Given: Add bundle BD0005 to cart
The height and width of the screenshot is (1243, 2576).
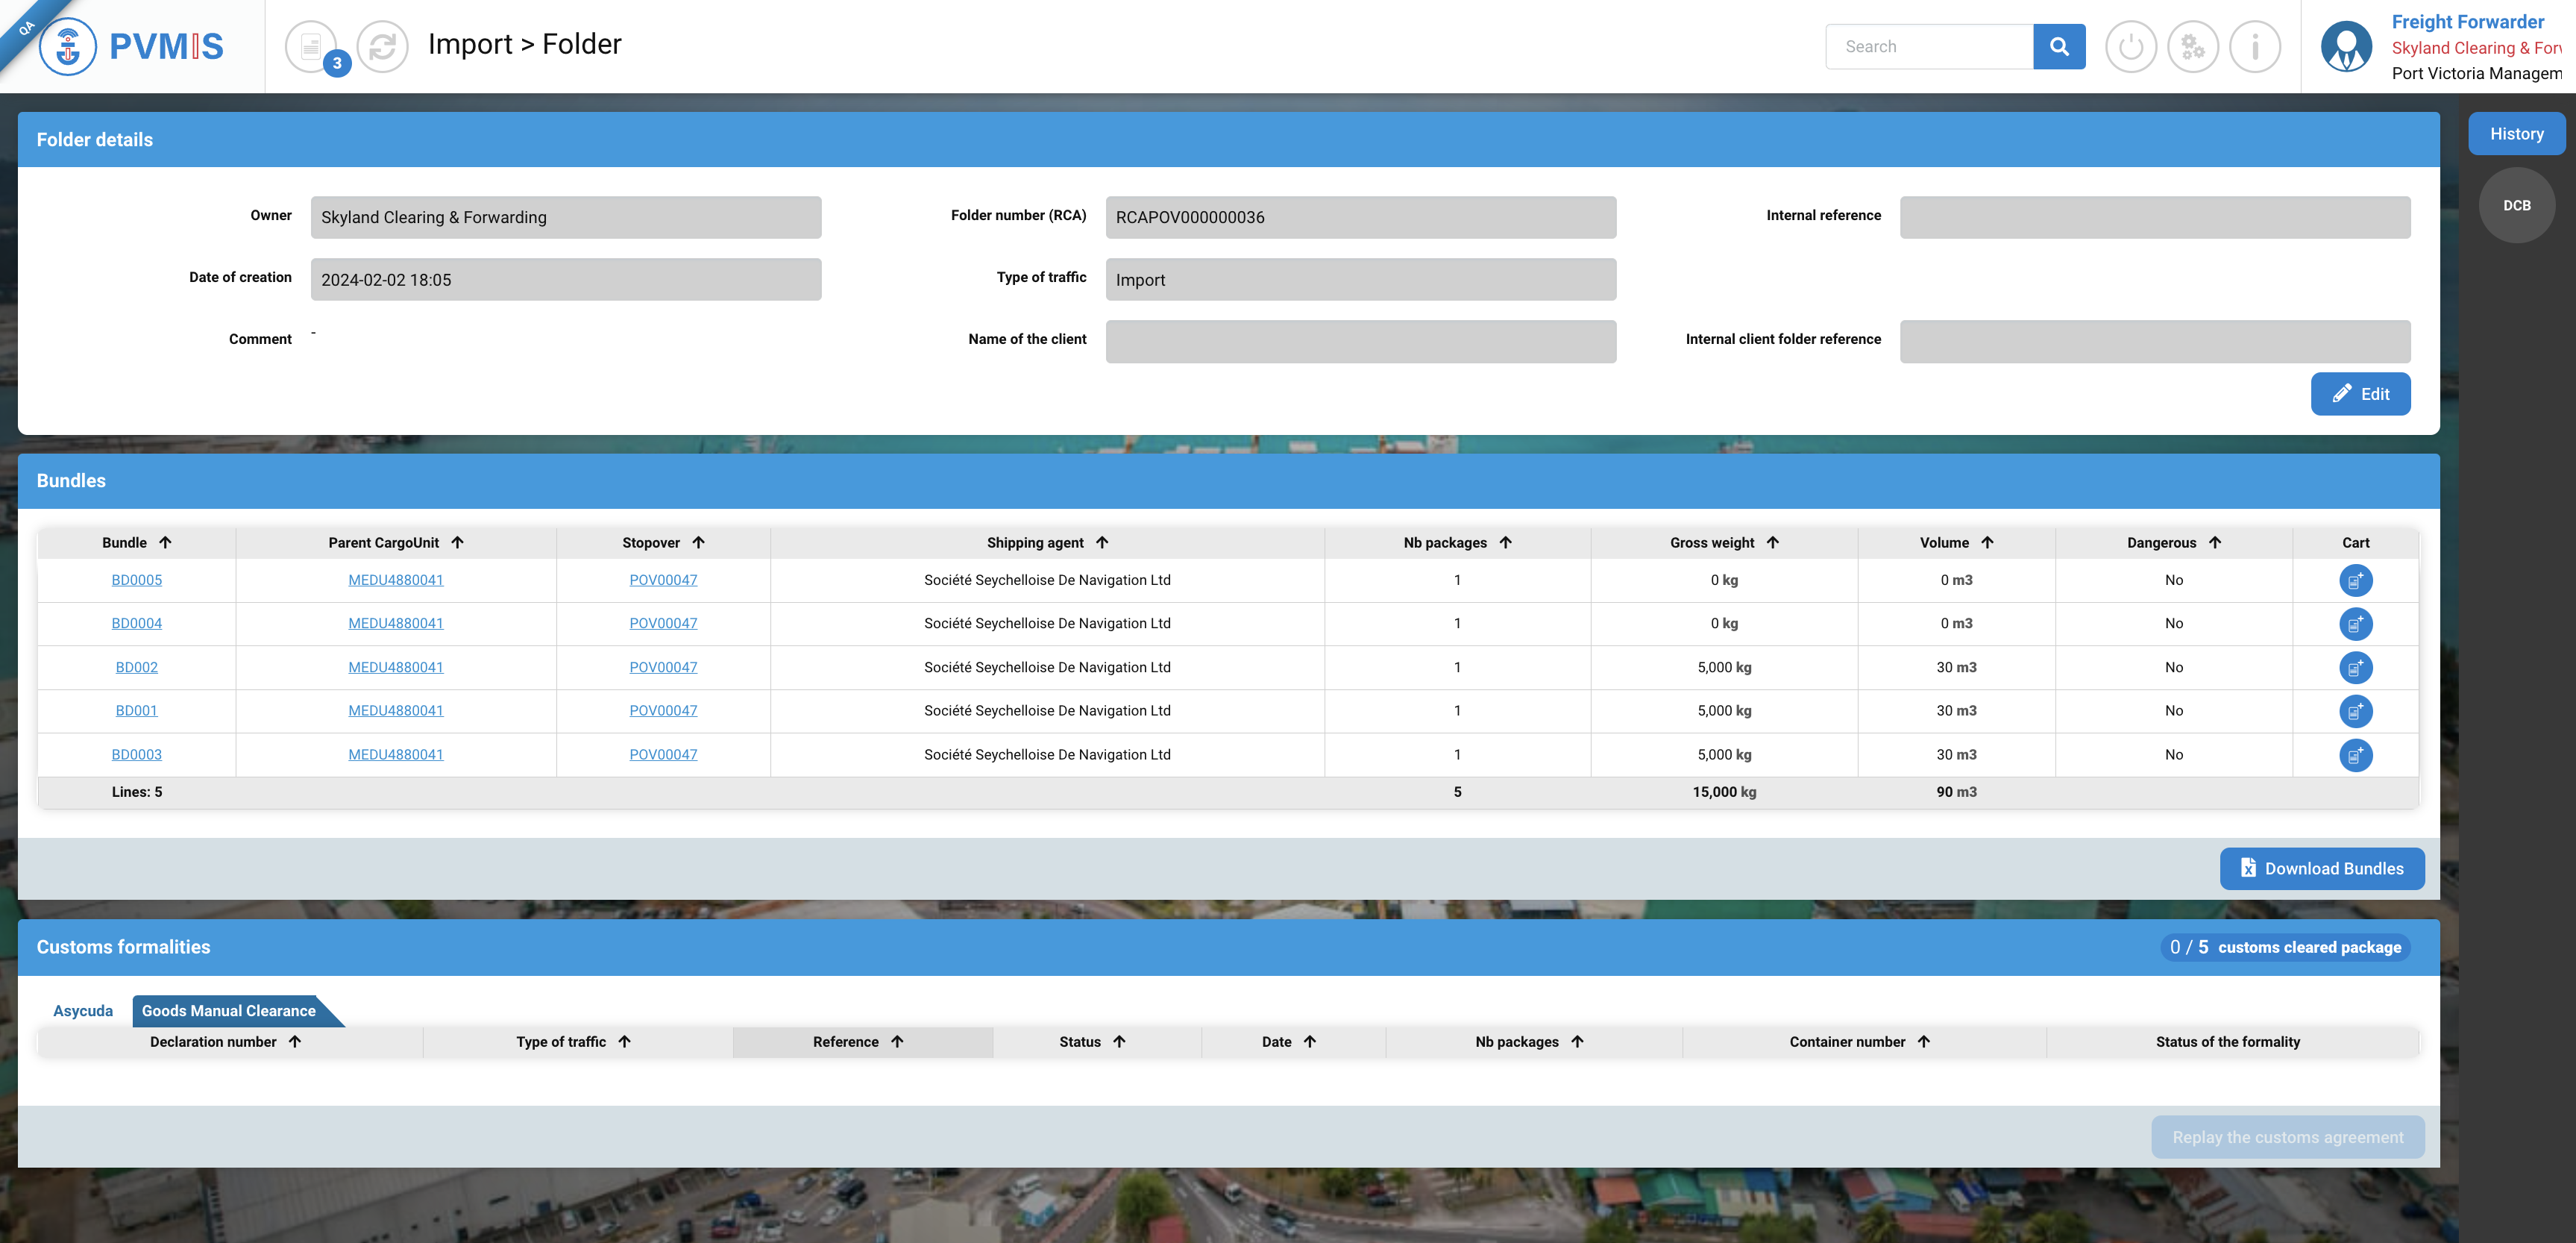Looking at the screenshot, I should click(2355, 580).
